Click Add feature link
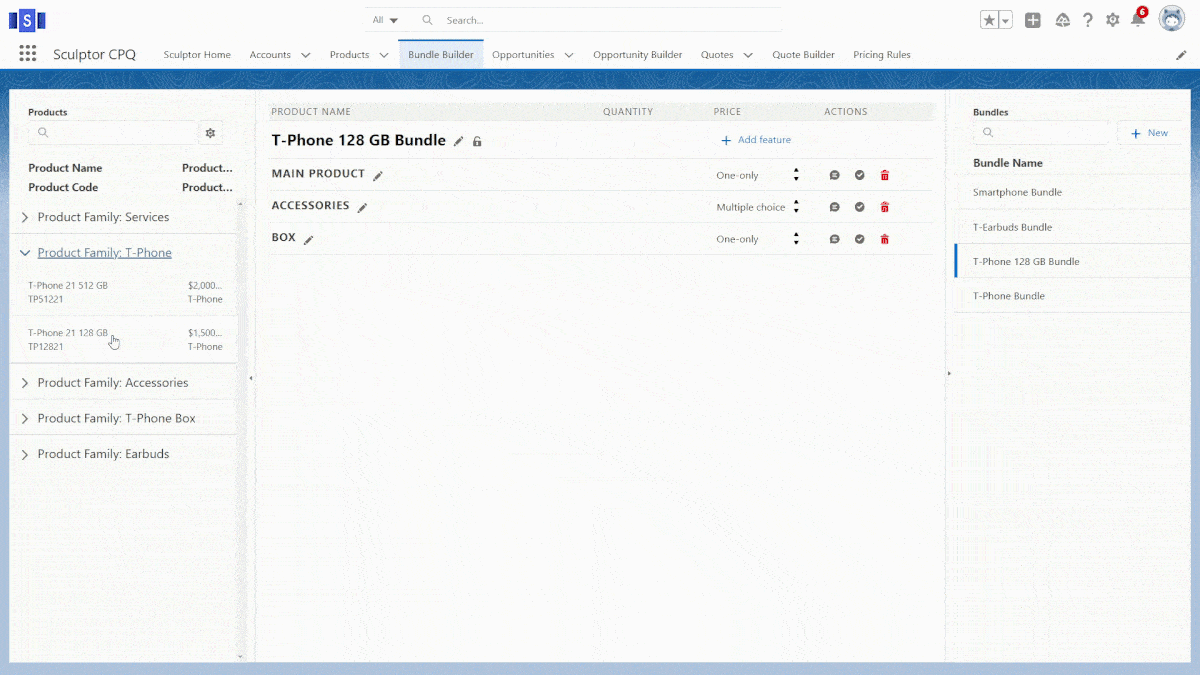Image resolution: width=1200 pixels, height=675 pixels. [x=756, y=140]
